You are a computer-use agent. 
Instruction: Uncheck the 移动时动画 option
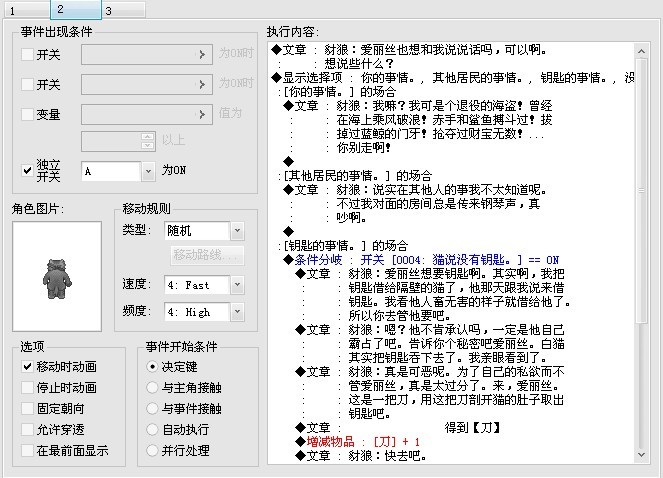pos(27,366)
